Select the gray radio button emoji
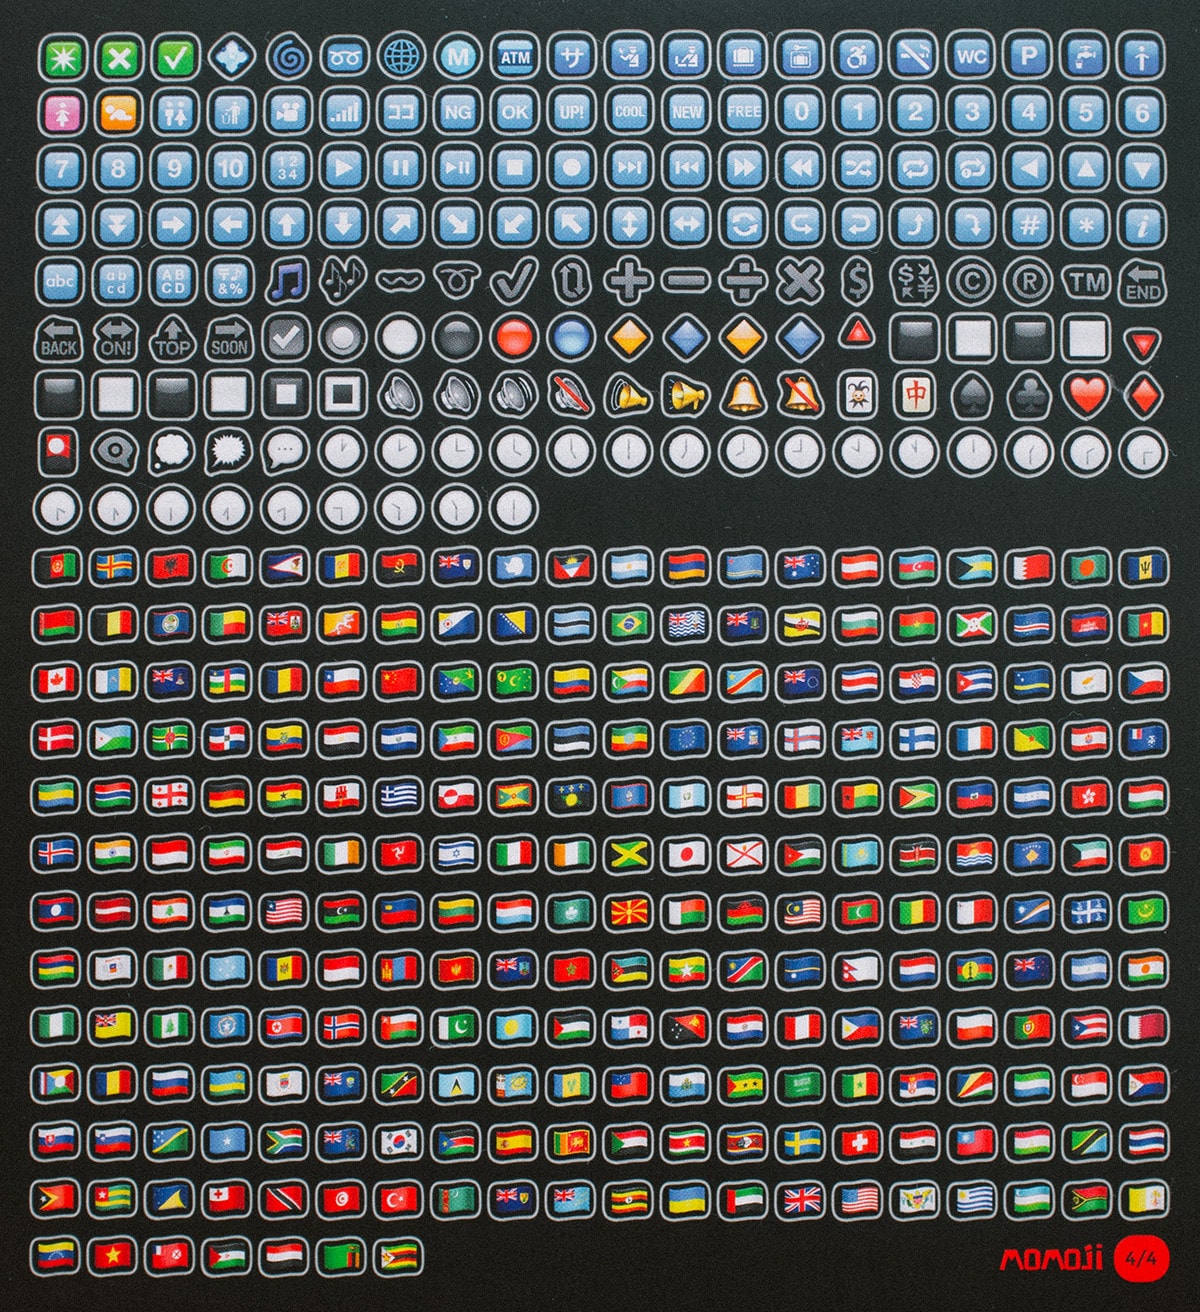Viewport: 1200px width, 1312px height. click(343, 338)
